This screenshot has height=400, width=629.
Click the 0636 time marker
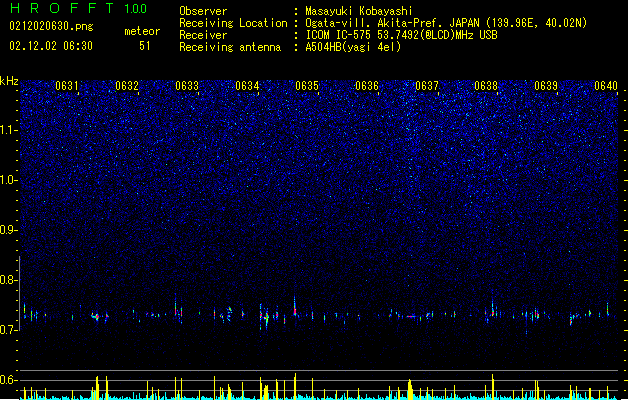point(367,86)
